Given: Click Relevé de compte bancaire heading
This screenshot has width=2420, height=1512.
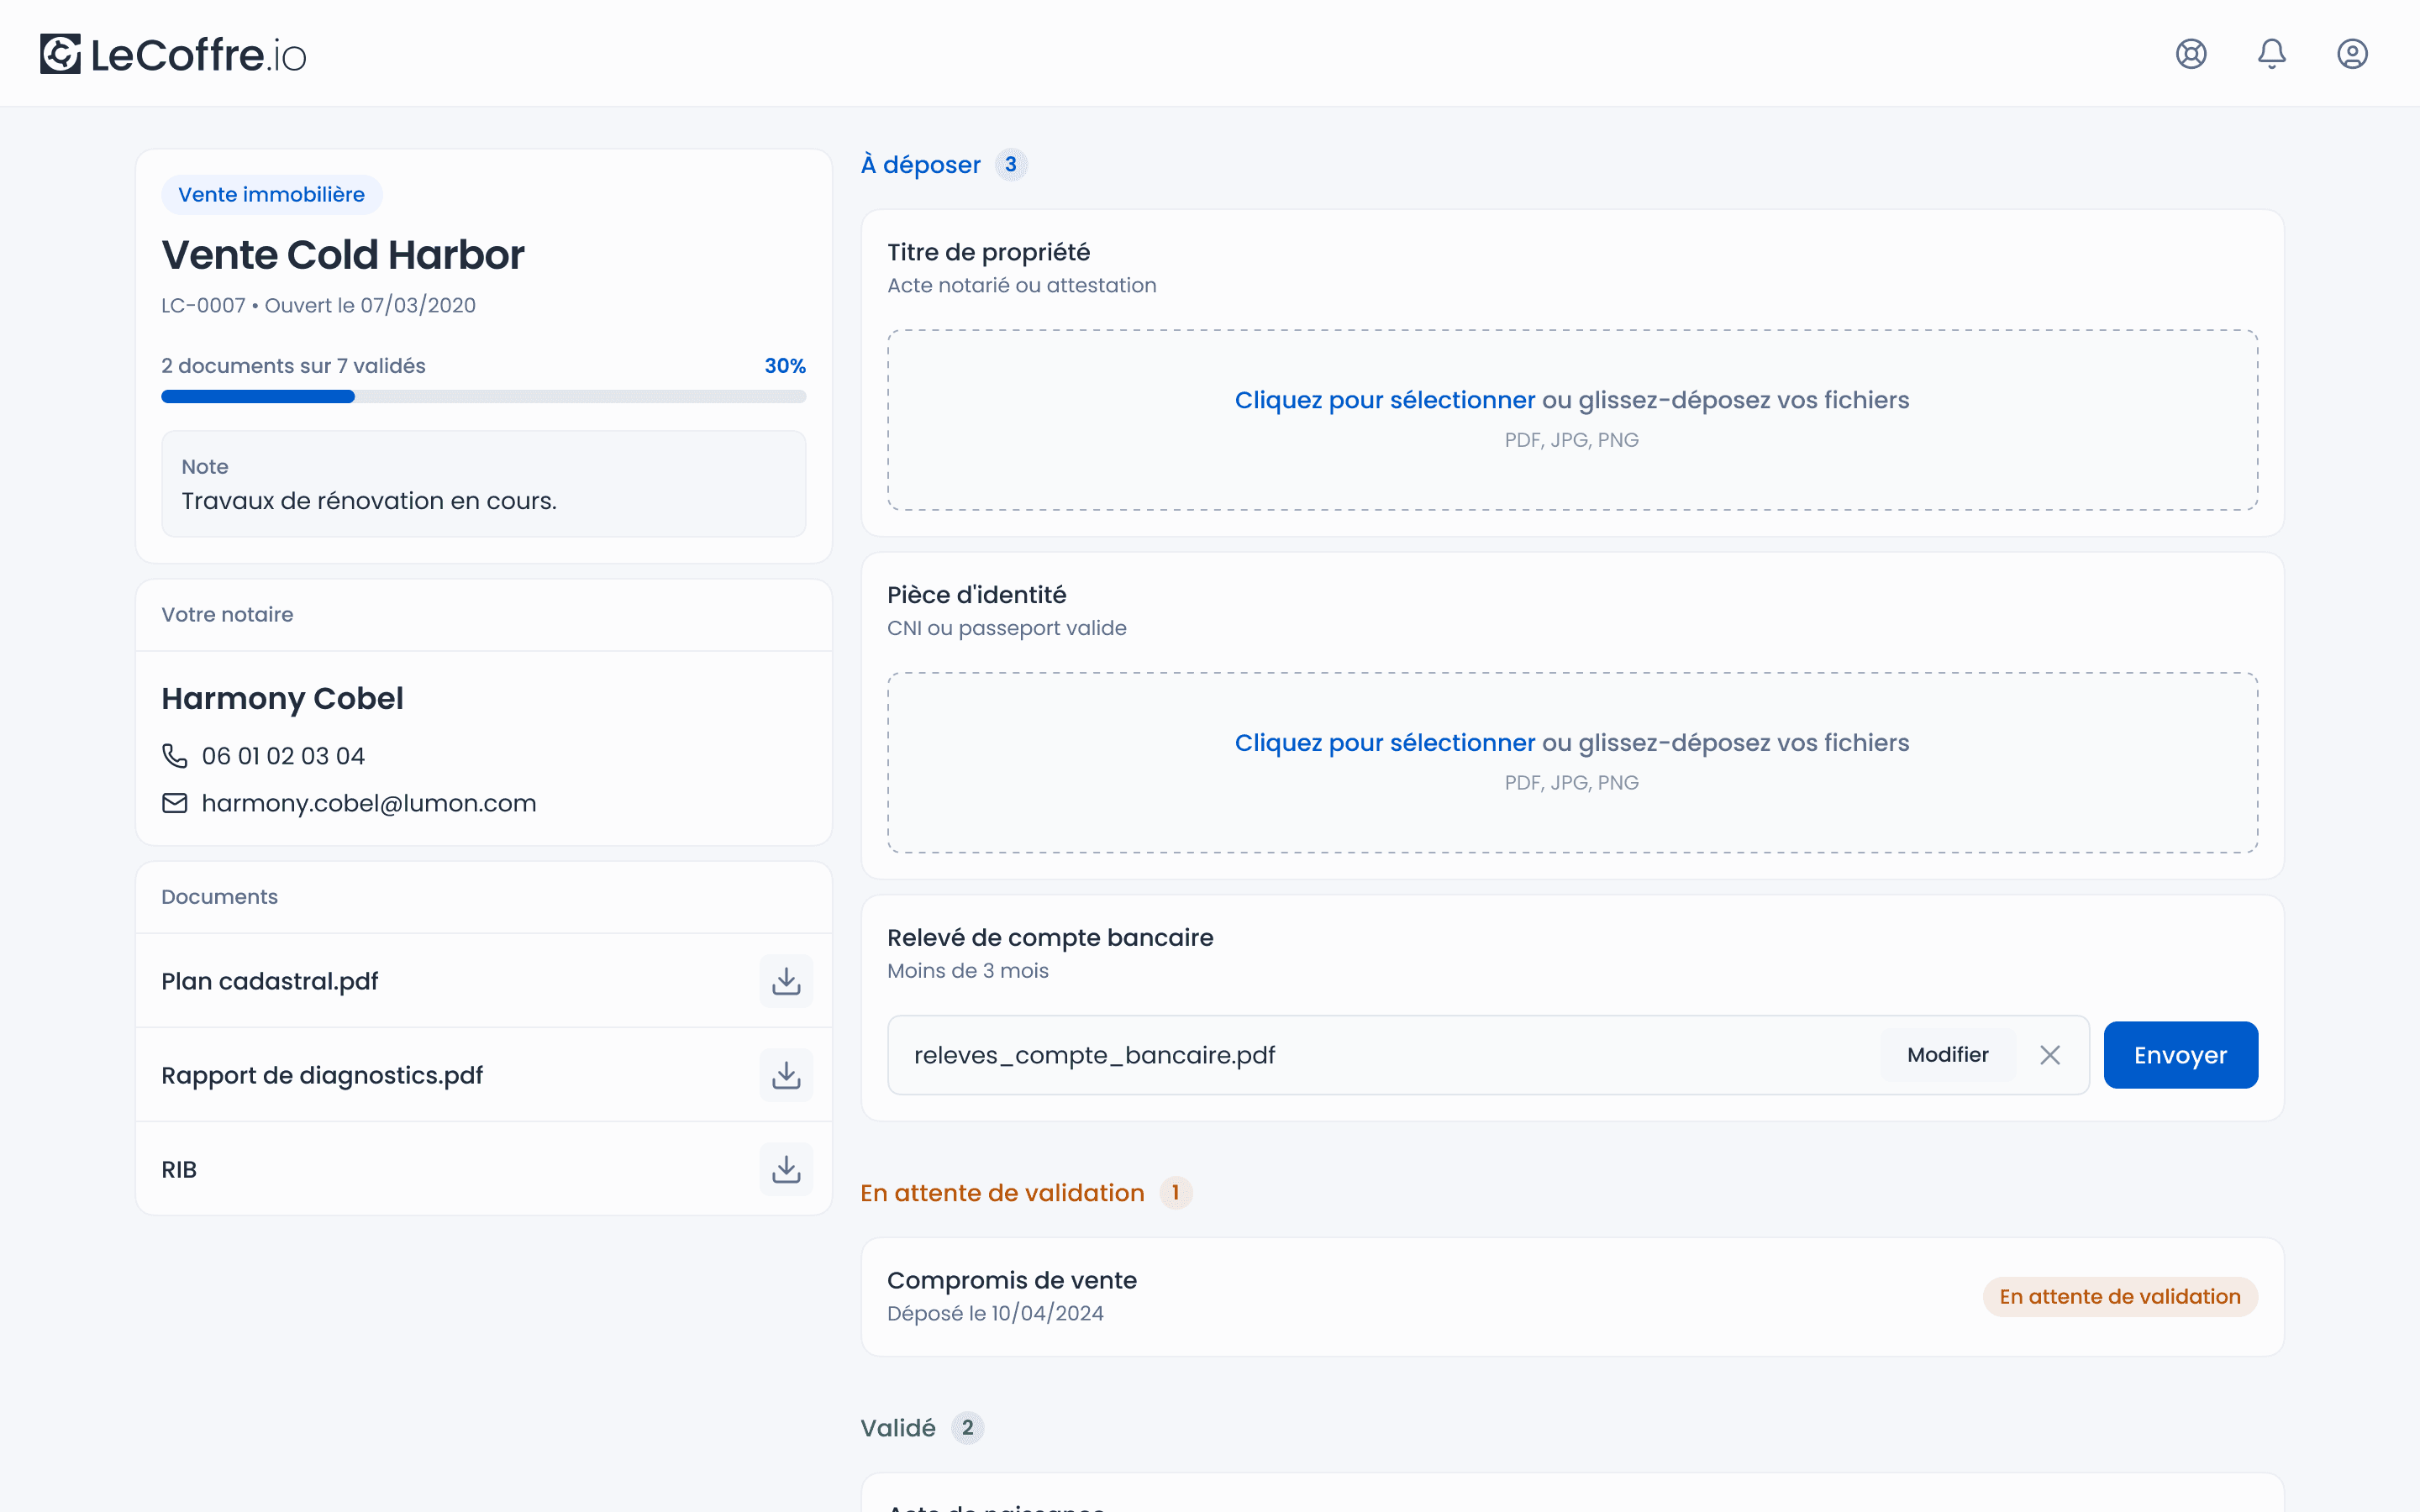Looking at the screenshot, I should point(1050,938).
